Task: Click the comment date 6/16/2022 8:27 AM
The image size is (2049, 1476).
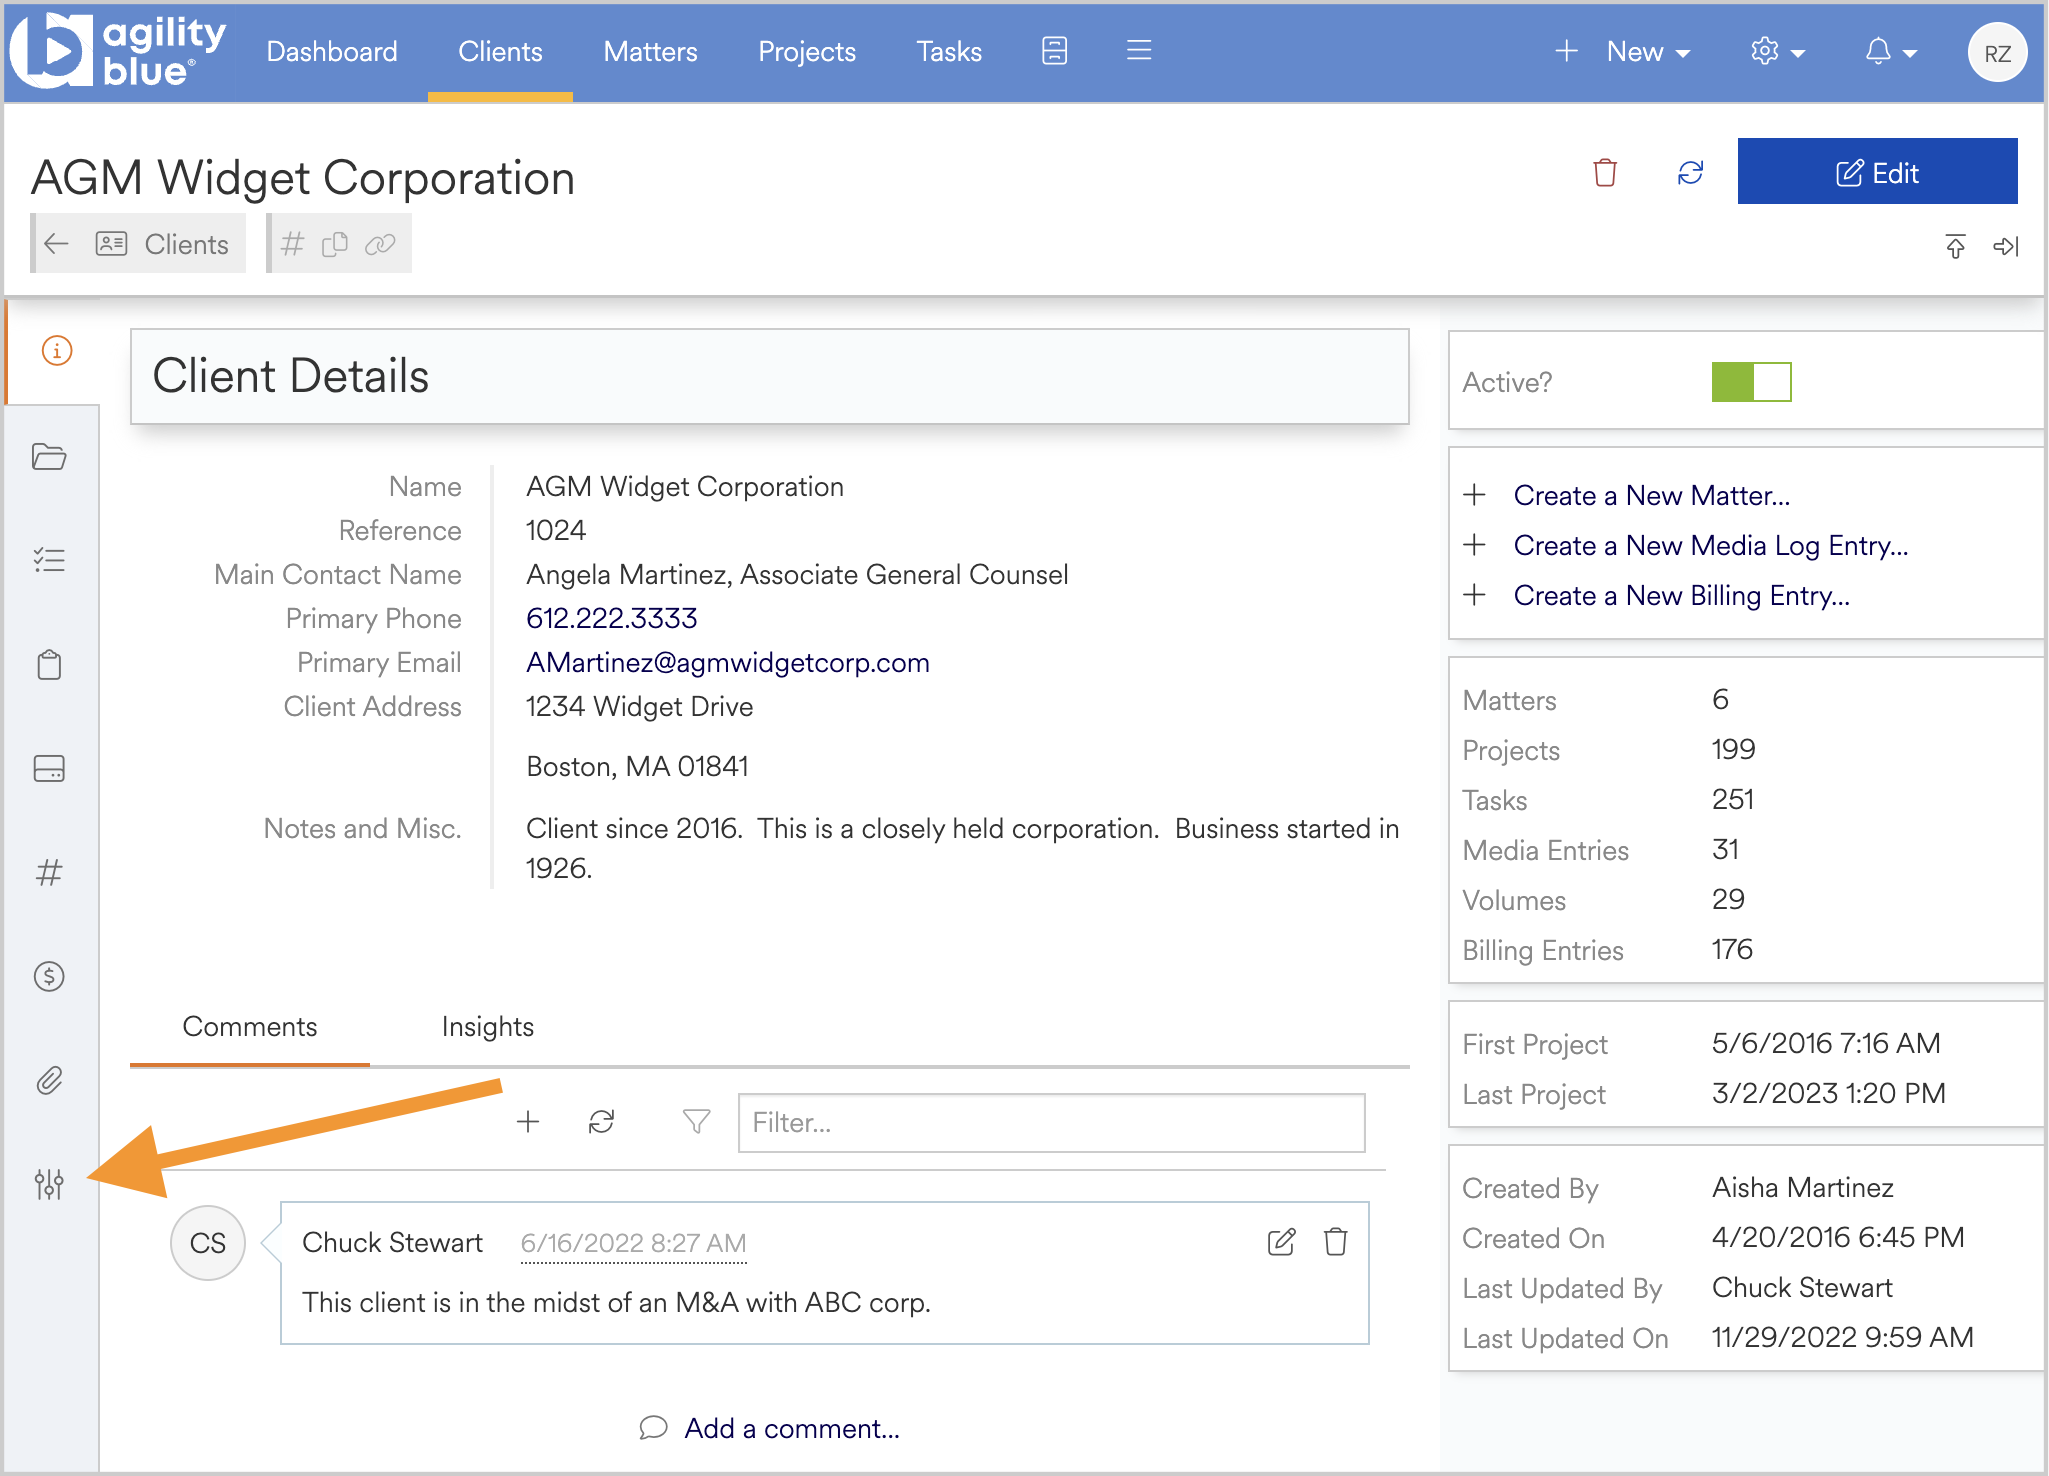Action: pos(634,1243)
